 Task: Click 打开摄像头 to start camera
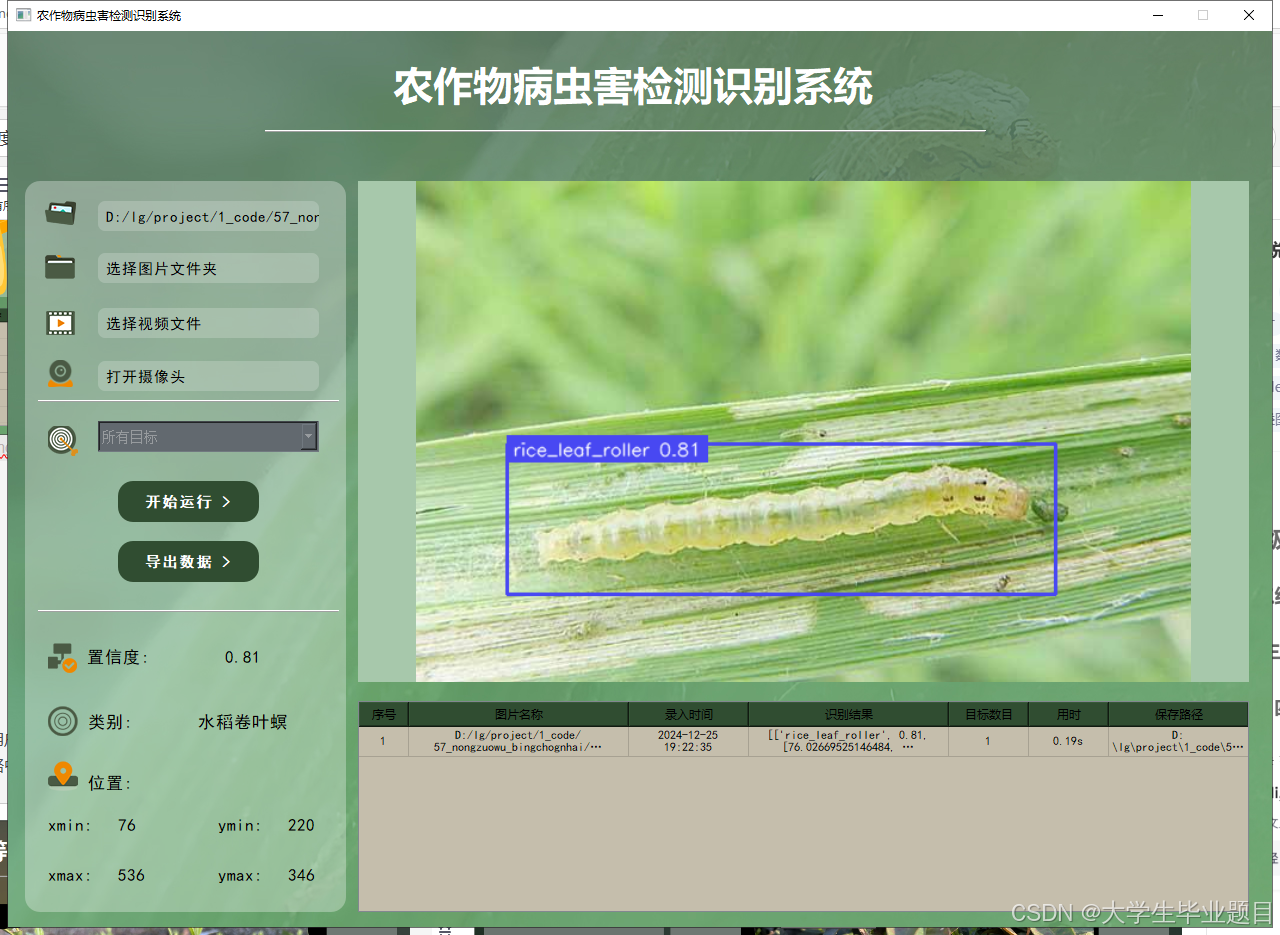coord(208,376)
